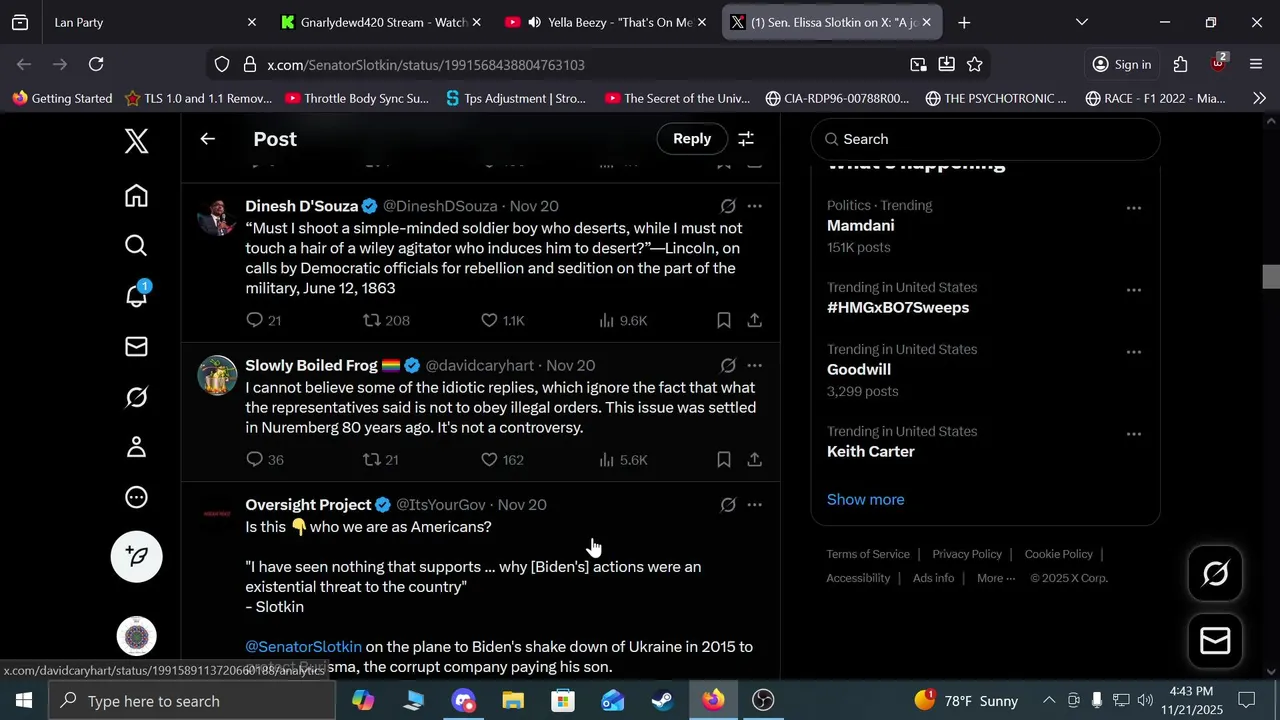
Task: Click the compose Post feather button
Action: point(137,556)
